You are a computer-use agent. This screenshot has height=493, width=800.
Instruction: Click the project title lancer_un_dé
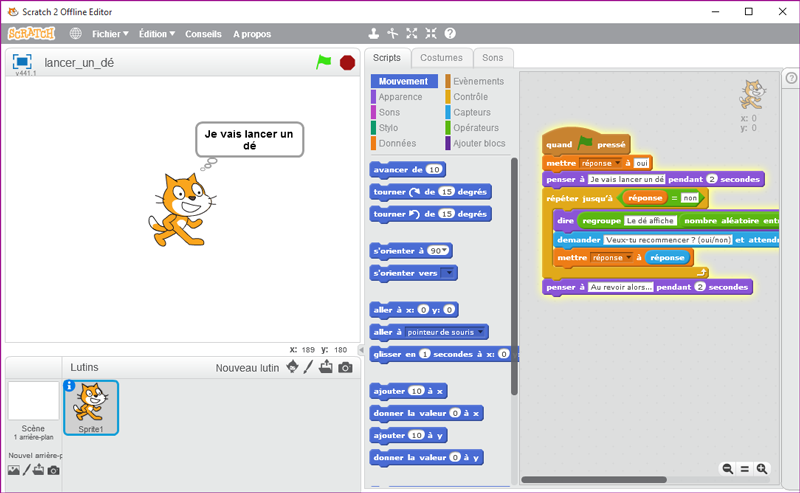pos(79,63)
